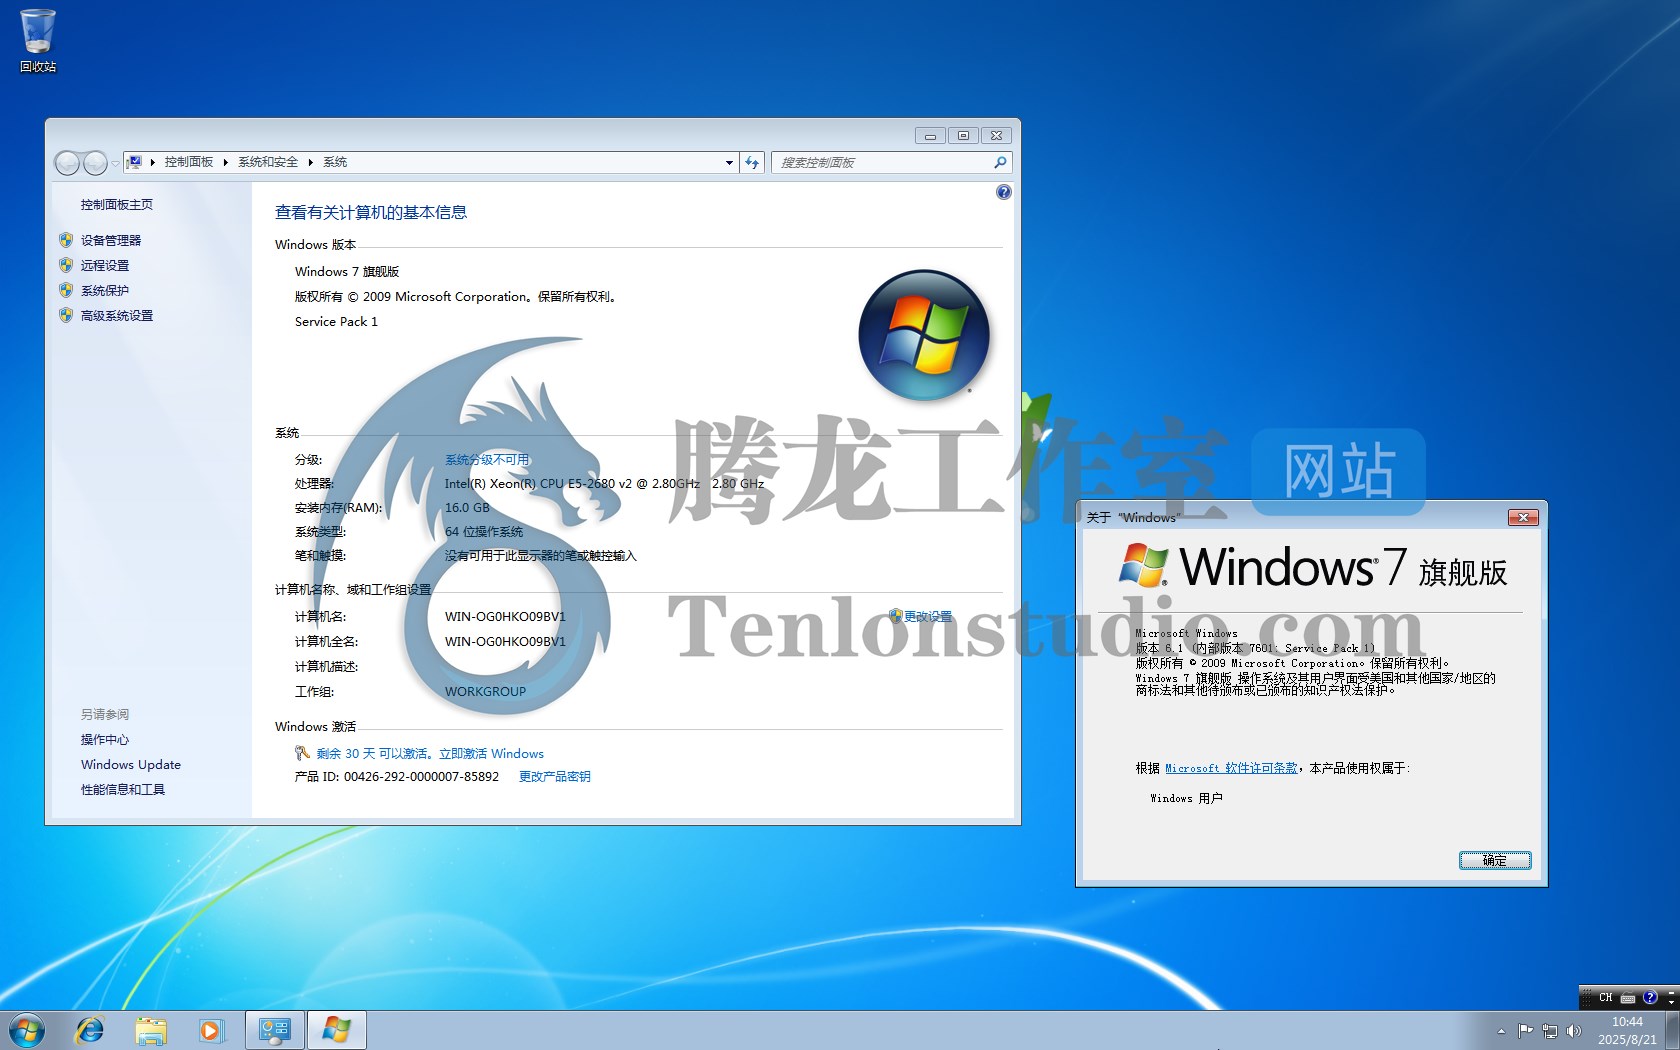1680x1050 pixels.
Task: Expand the address bar history dropdown
Action: [729, 162]
